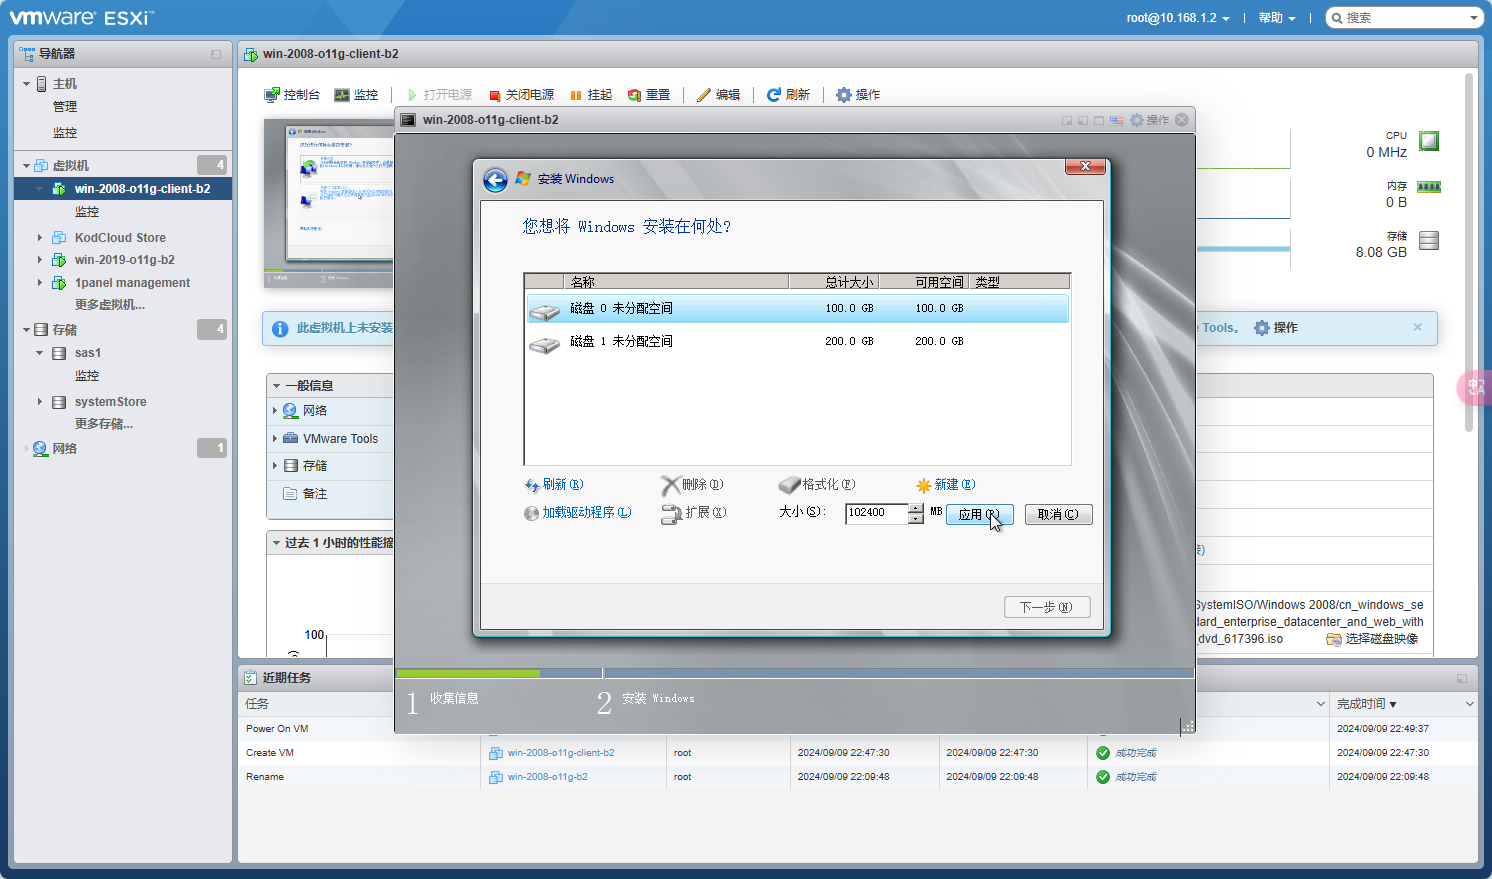Click the 关闭电源 power off button
1492x879 pixels.
point(522,95)
